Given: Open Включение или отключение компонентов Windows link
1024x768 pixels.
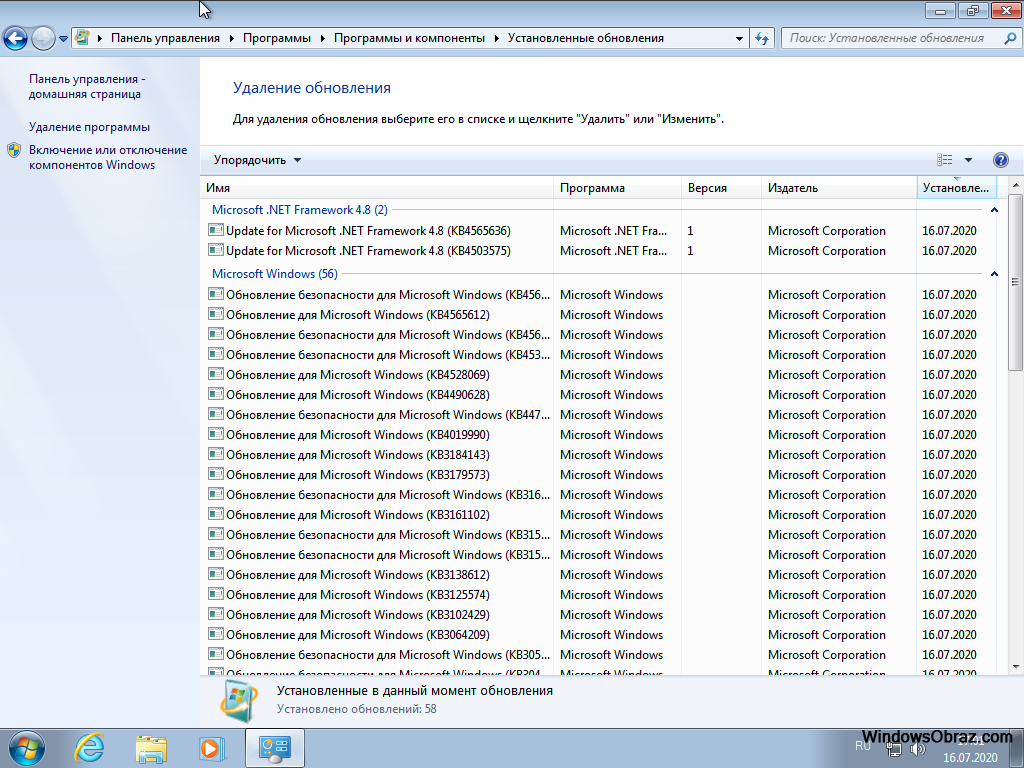Looking at the screenshot, I should coord(107,157).
